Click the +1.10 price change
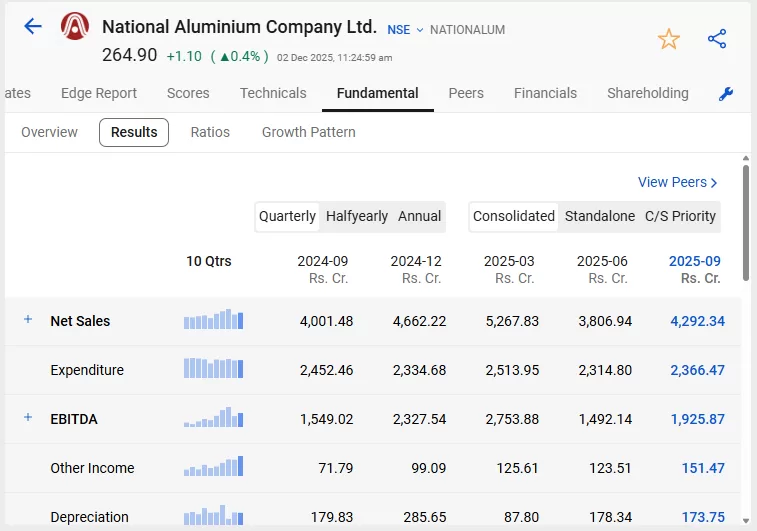757x531 pixels. (x=184, y=56)
